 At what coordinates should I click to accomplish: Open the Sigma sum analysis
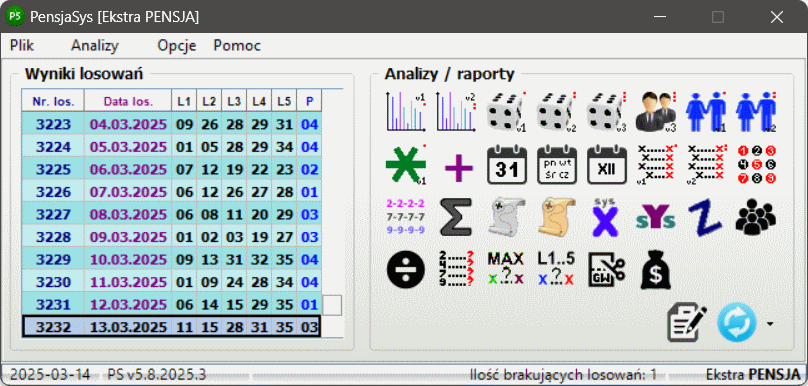click(456, 217)
